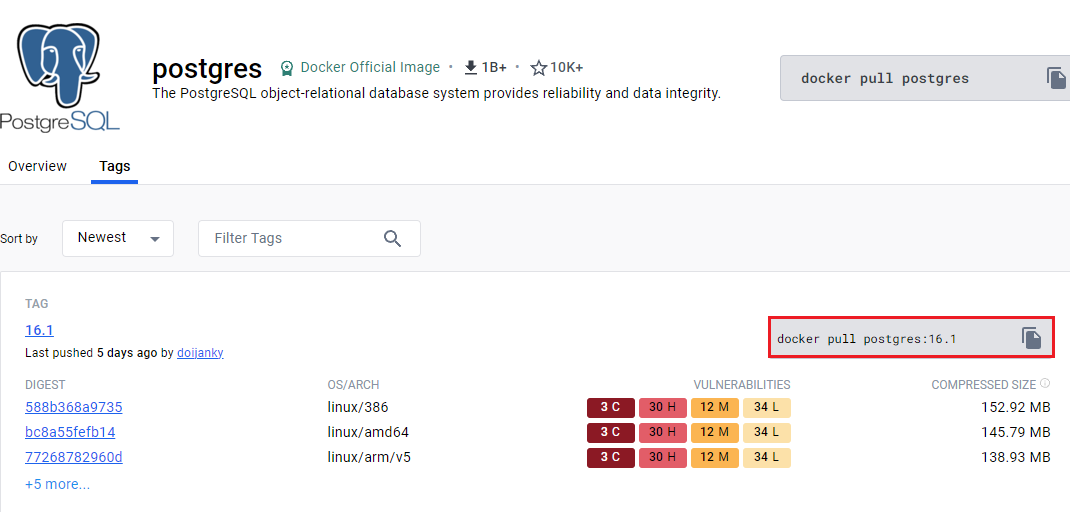This screenshot has height=512, width=1070.
Task: Click the search magnifier in Filter Tags
Action: [392, 238]
